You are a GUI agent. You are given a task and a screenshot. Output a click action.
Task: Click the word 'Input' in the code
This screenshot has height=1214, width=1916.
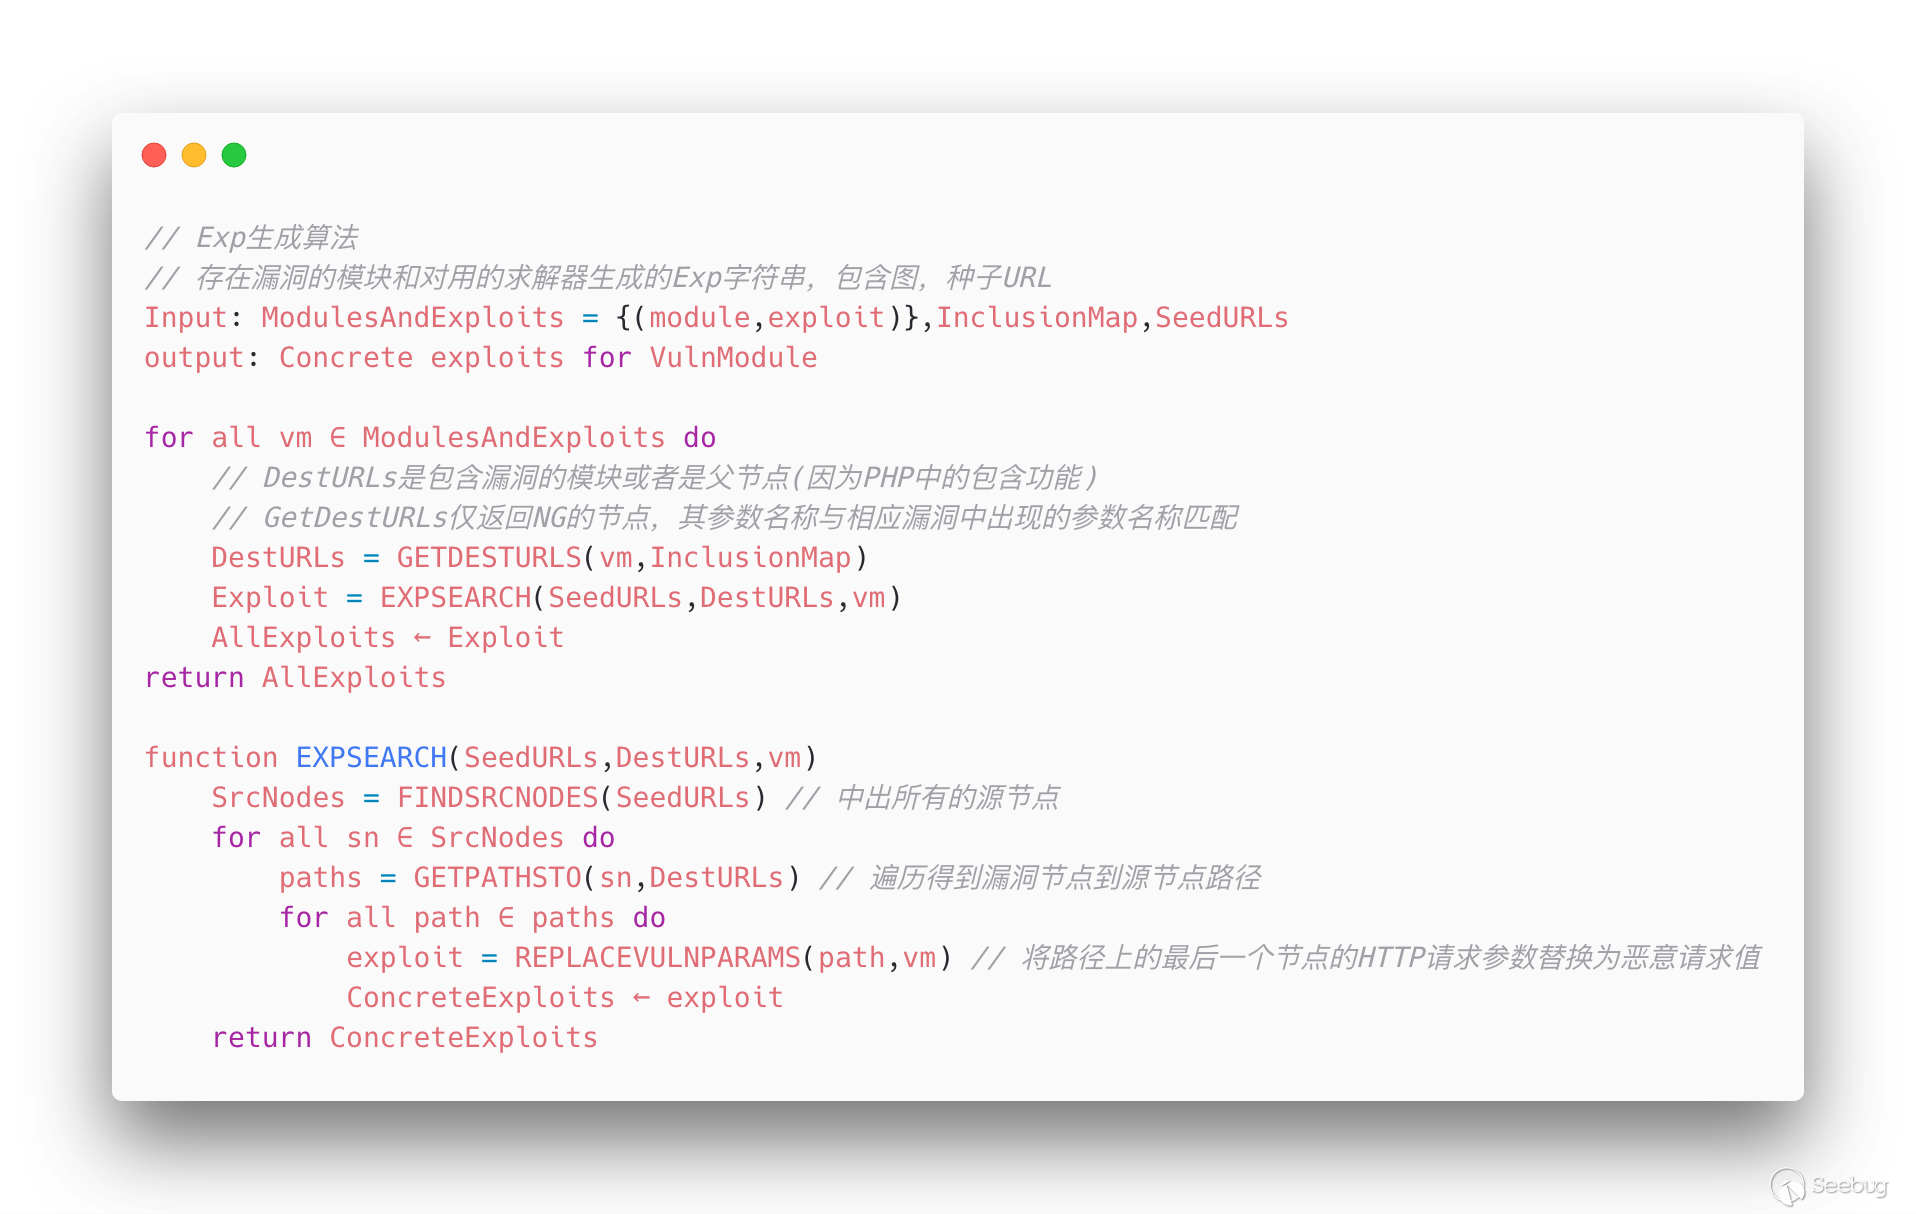pyautogui.click(x=186, y=317)
